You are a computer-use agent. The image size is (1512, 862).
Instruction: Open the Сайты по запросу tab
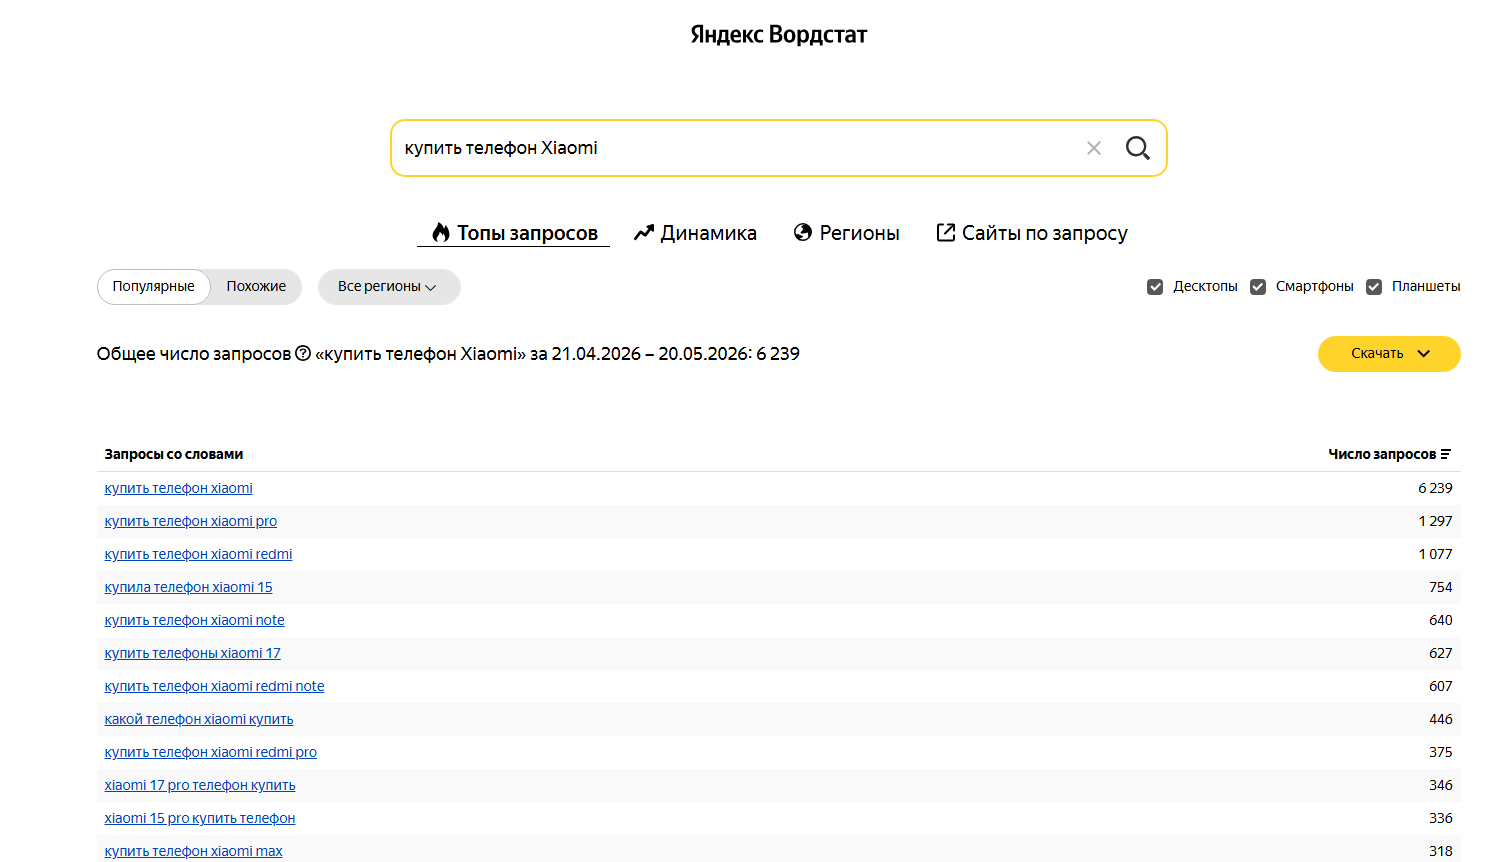1032,233
